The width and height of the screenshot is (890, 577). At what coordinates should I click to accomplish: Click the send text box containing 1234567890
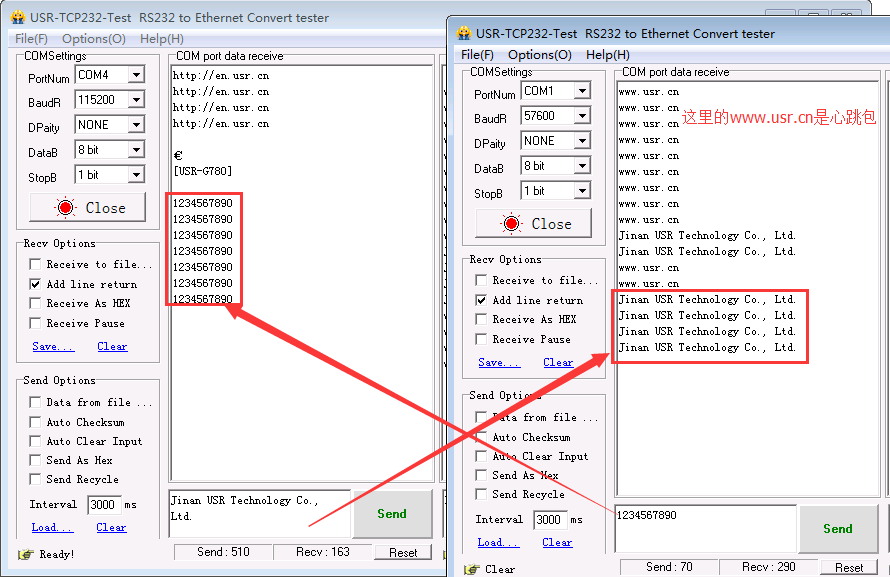click(x=704, y=528)
